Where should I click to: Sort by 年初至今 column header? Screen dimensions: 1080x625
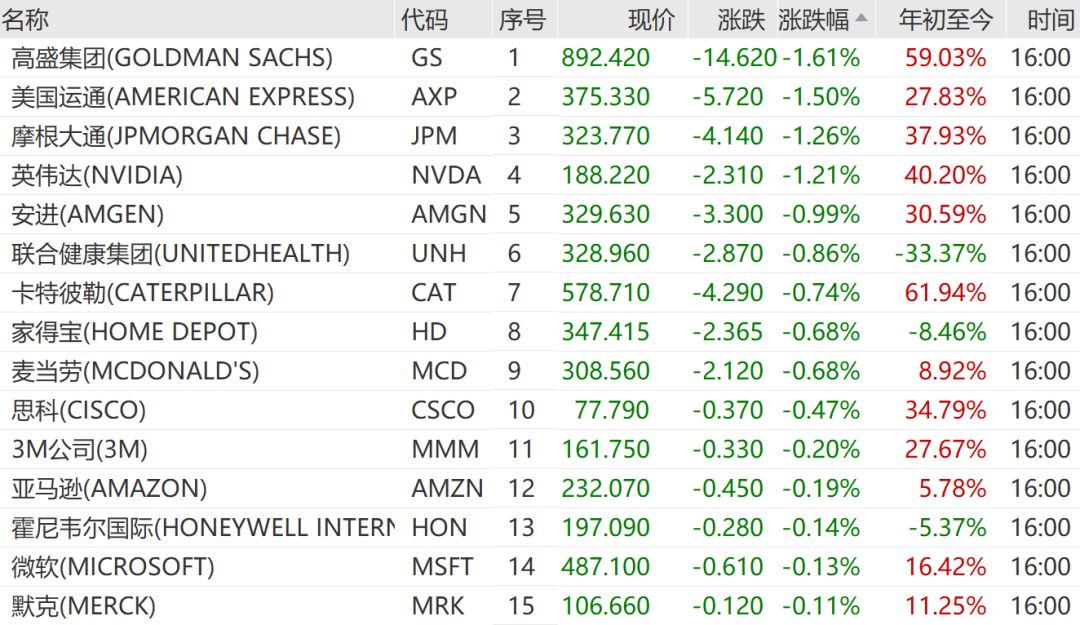(x=945, y=19)
